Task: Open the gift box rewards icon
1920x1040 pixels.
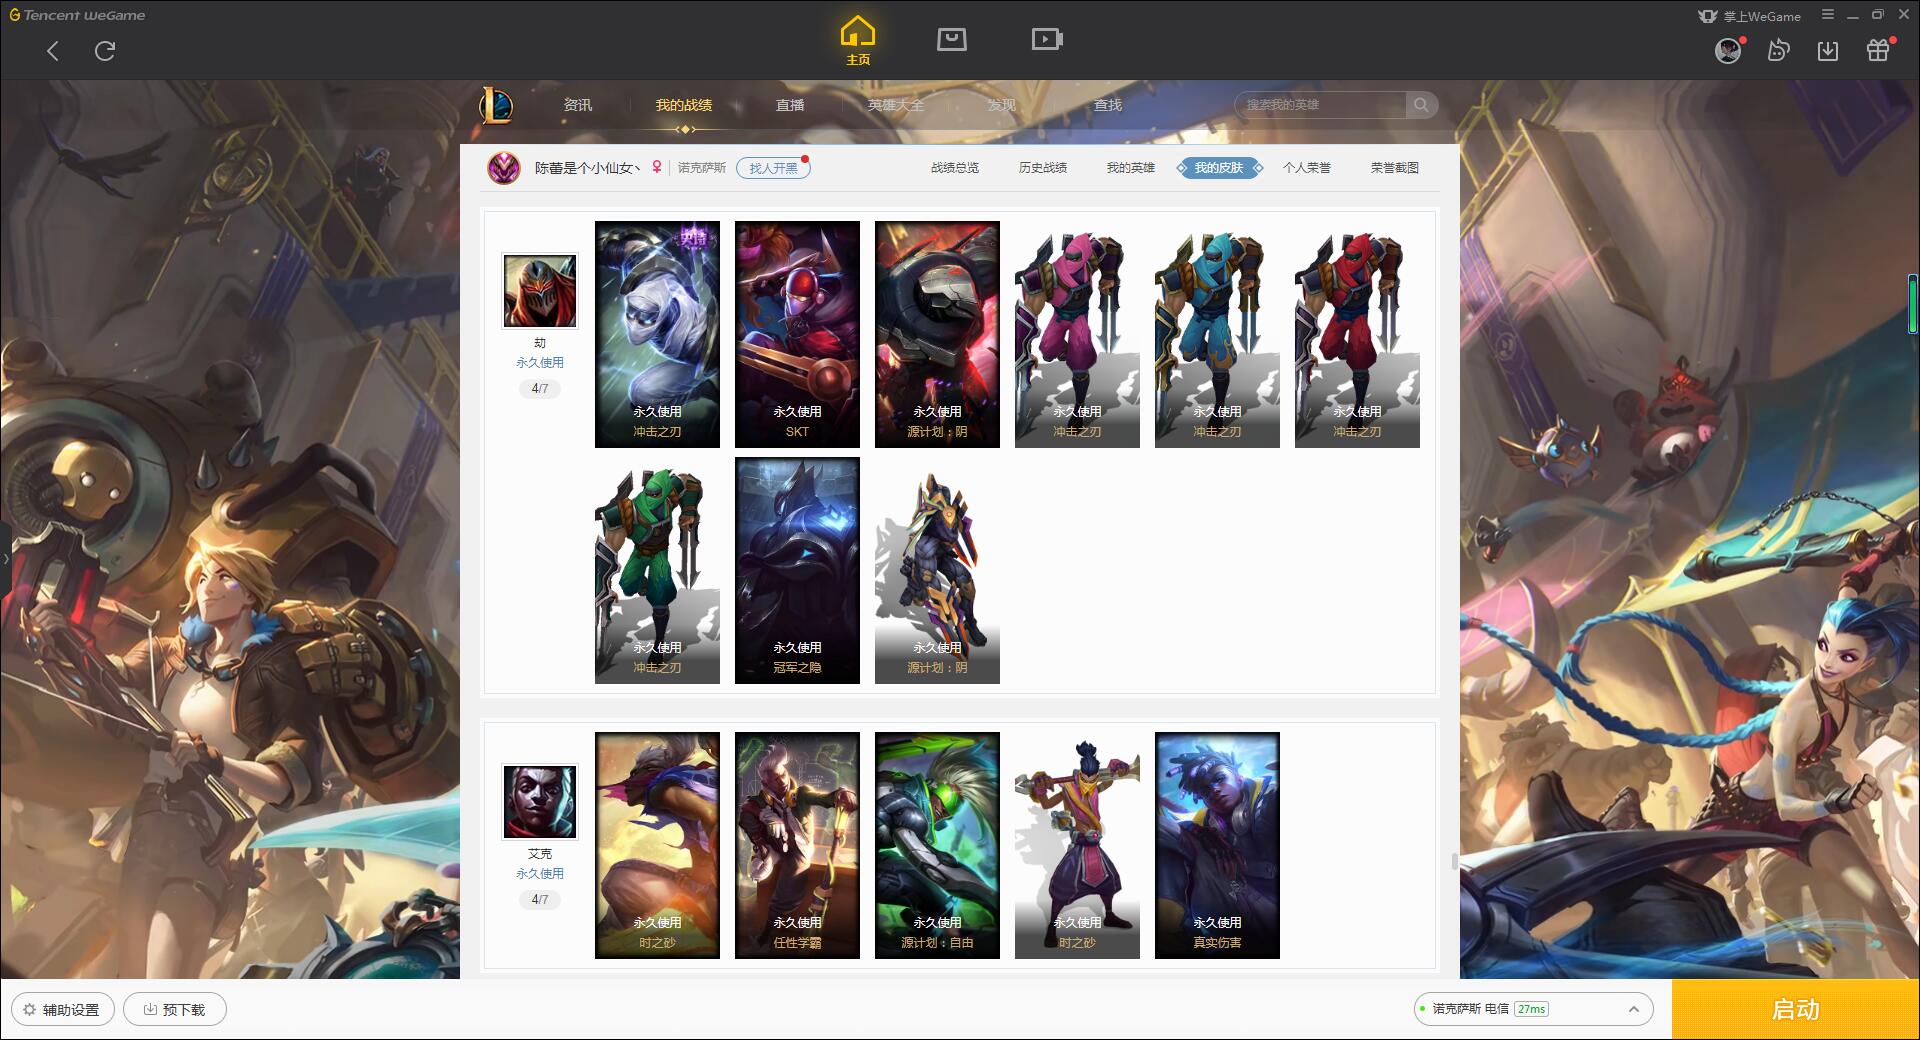Action: tap(1878, 51)
